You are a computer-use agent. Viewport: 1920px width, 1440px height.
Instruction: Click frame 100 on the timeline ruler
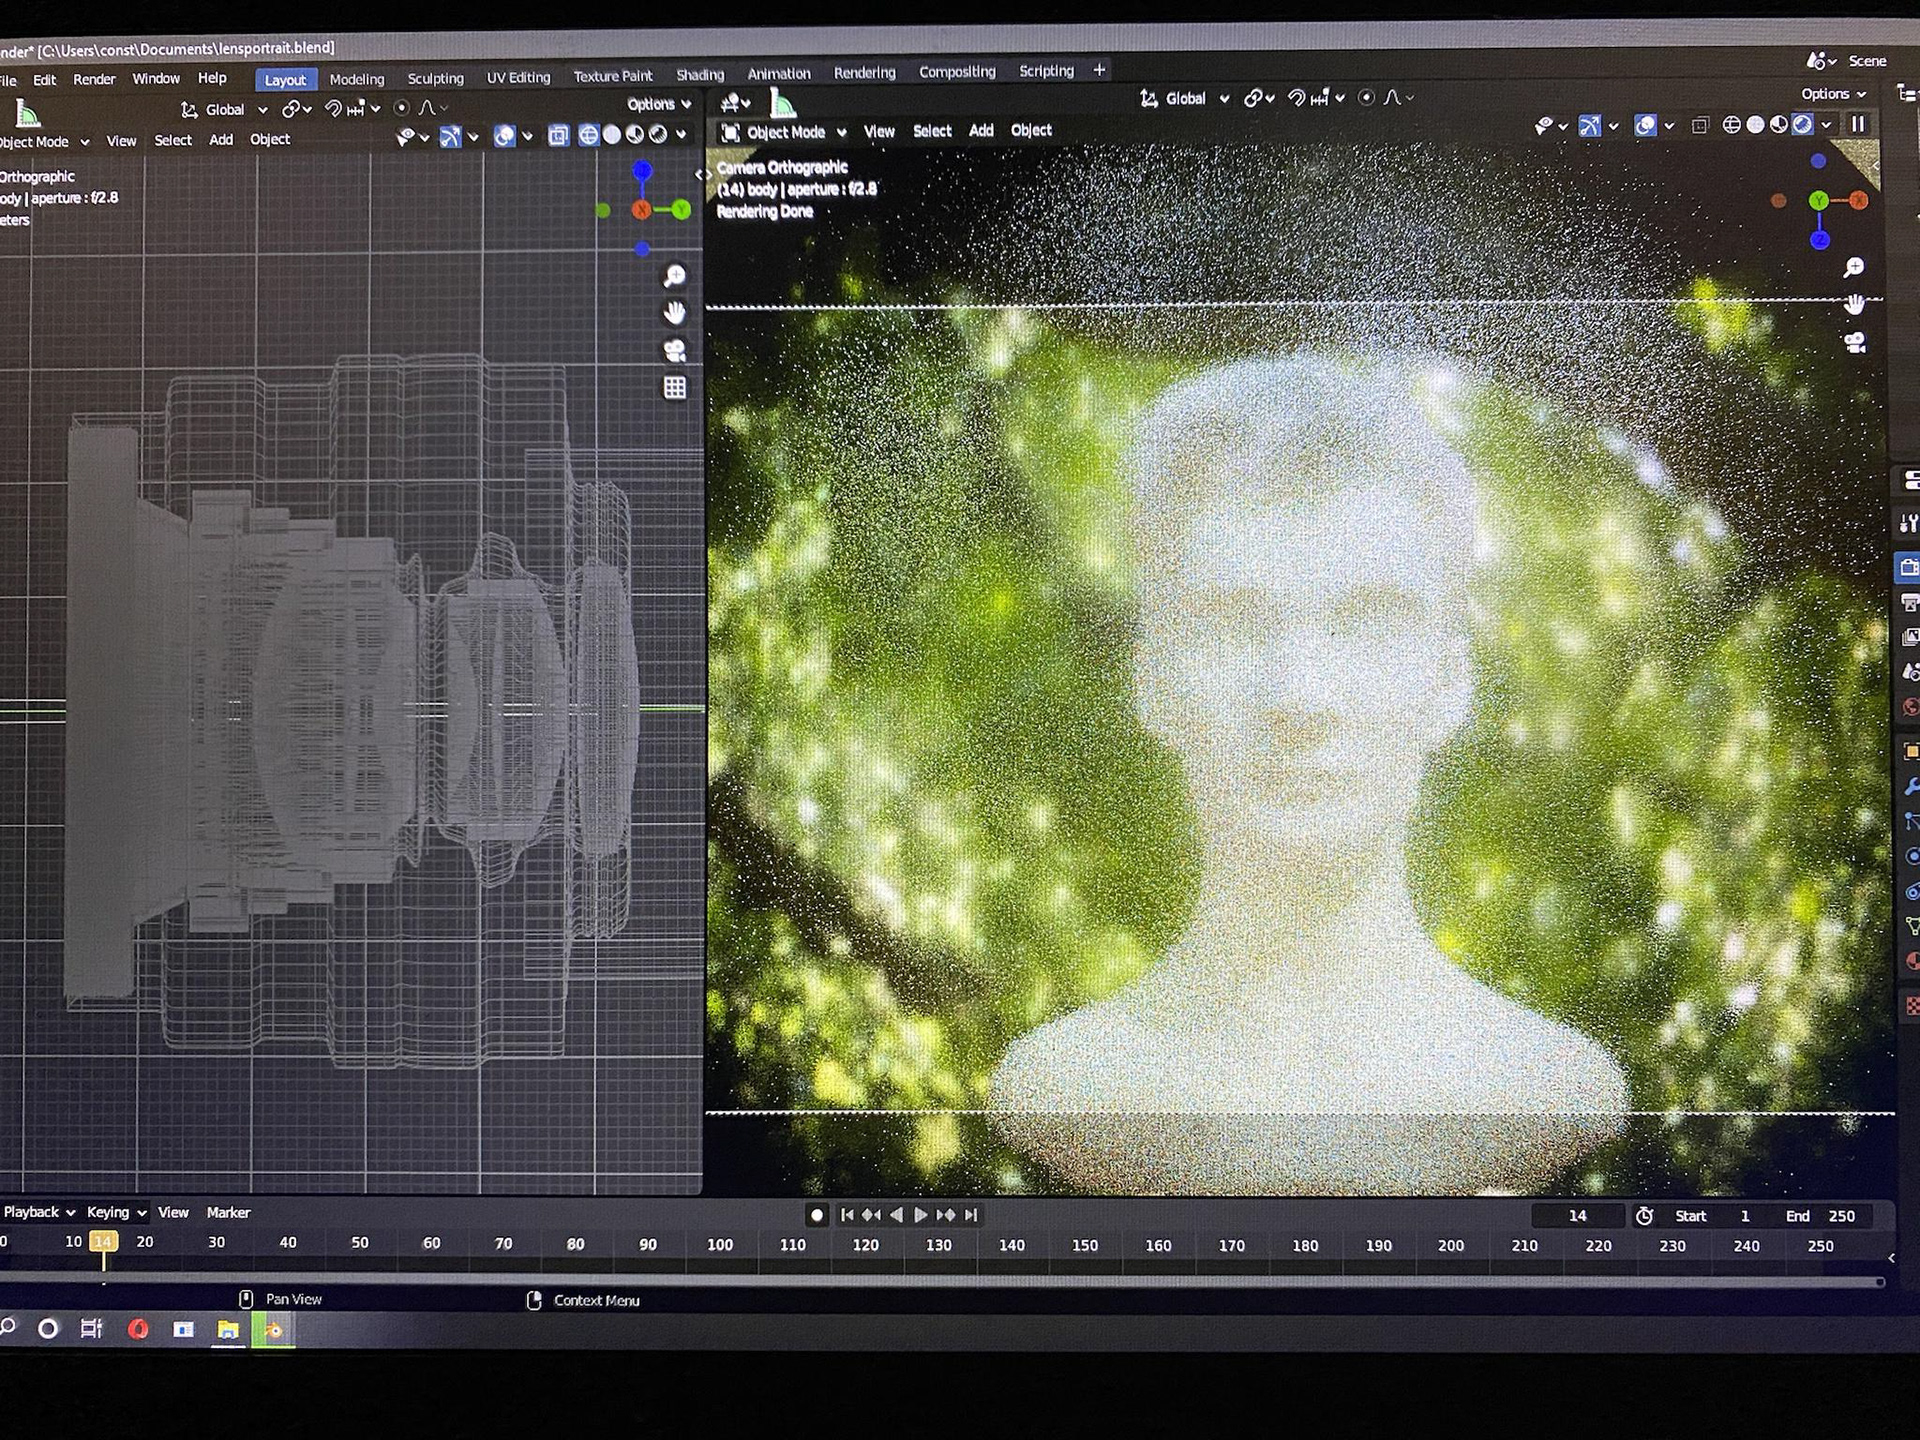click(720, 1245)
